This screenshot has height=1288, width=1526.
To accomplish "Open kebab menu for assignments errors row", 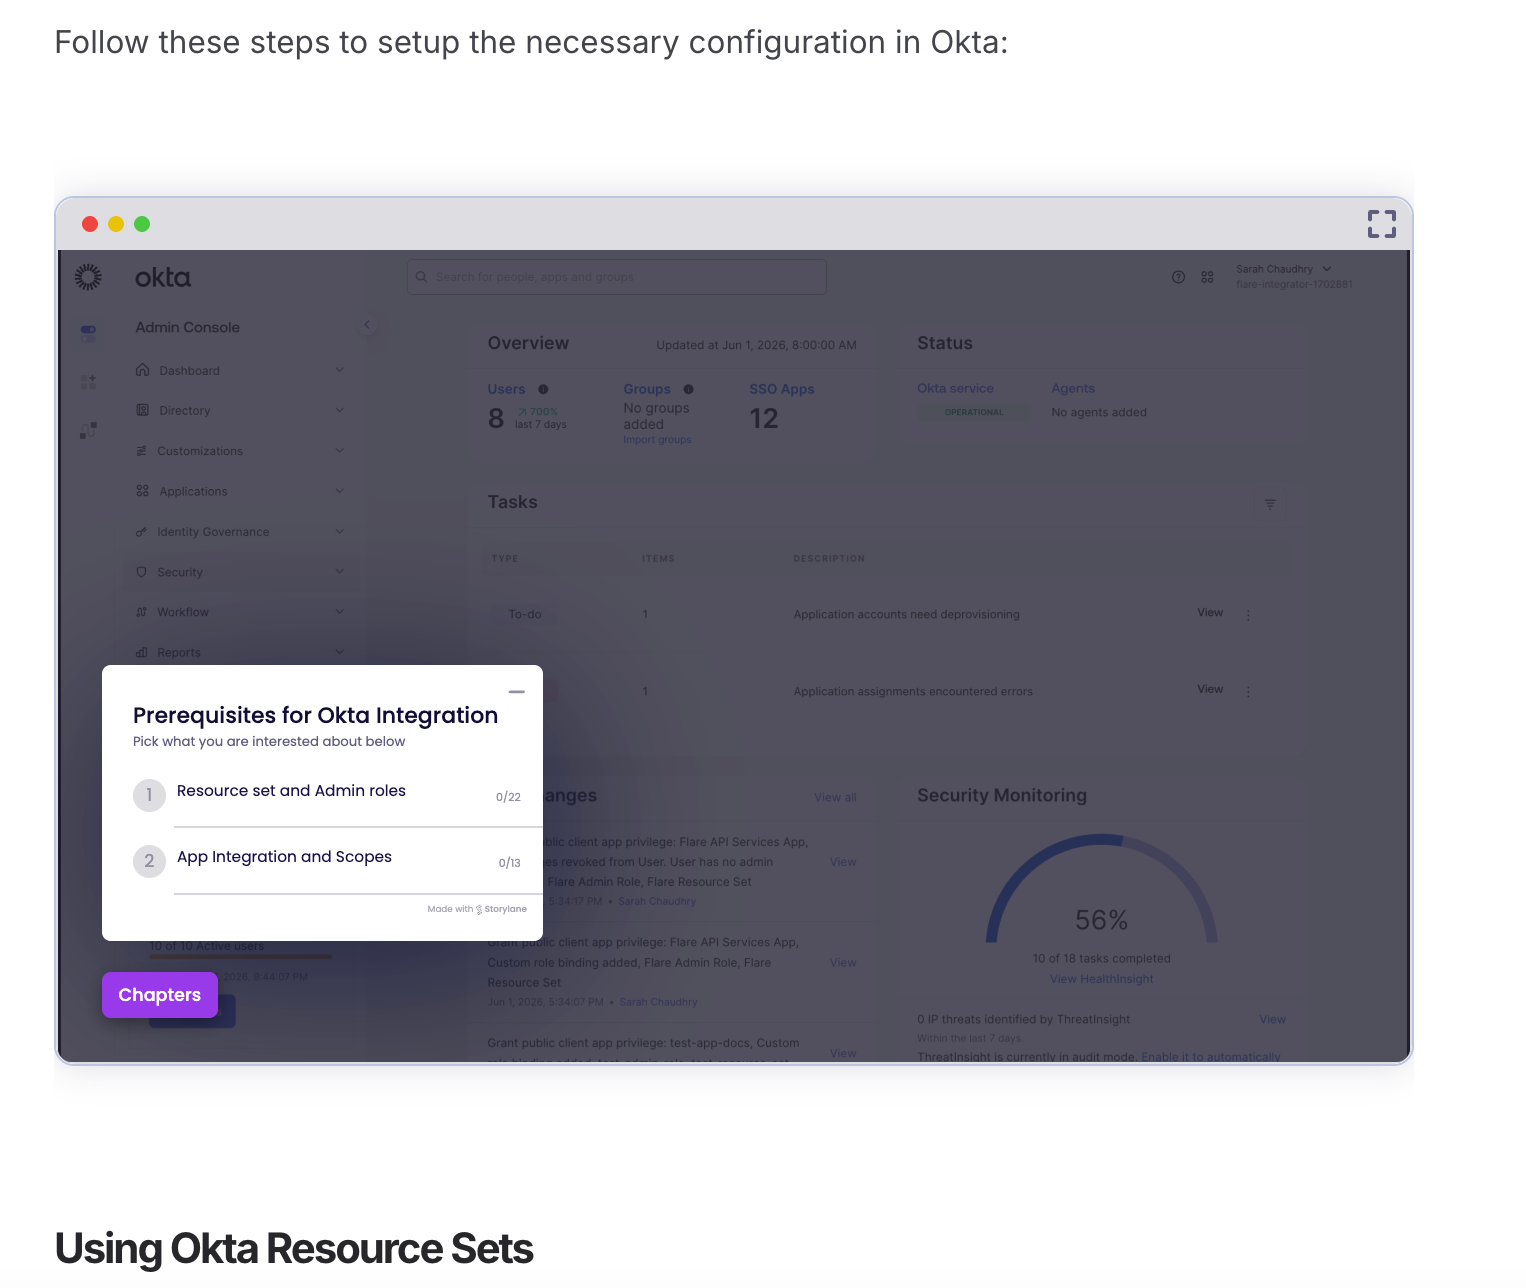I will 1248,691.
